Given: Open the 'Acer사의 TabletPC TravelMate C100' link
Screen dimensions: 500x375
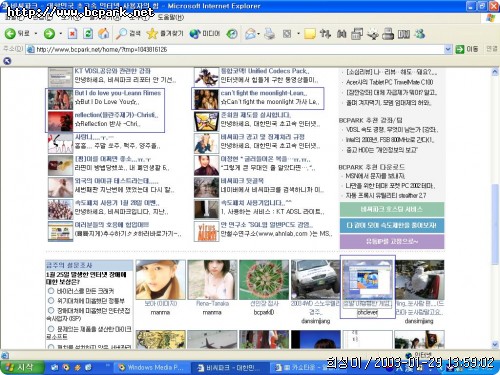Looking at the screenshot, I should coord(389,82).
